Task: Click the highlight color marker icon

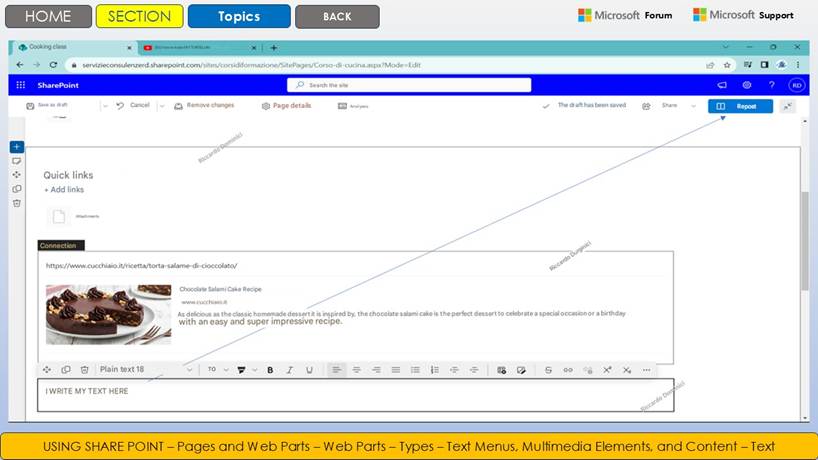Action: [x=241, y=370]
